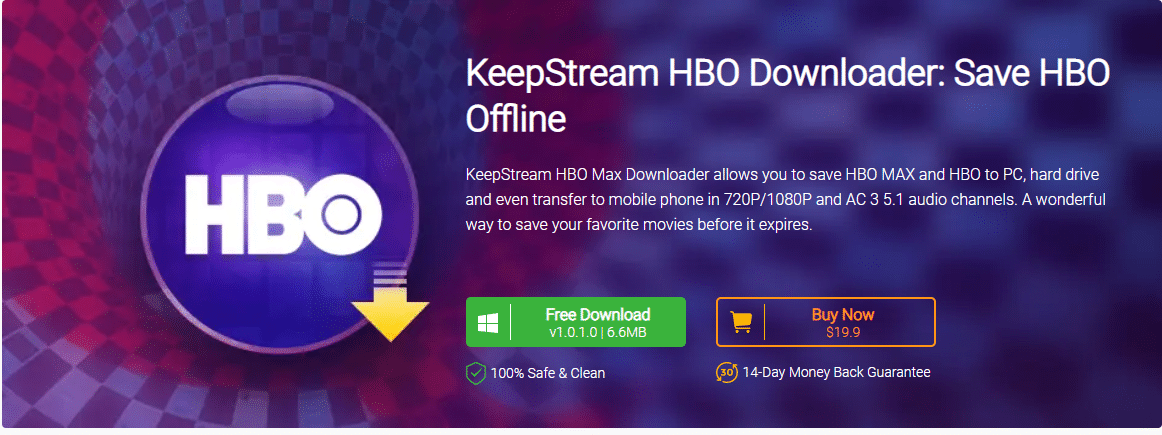
Task: Click the shopping cart icon
Action: point(740,322)
